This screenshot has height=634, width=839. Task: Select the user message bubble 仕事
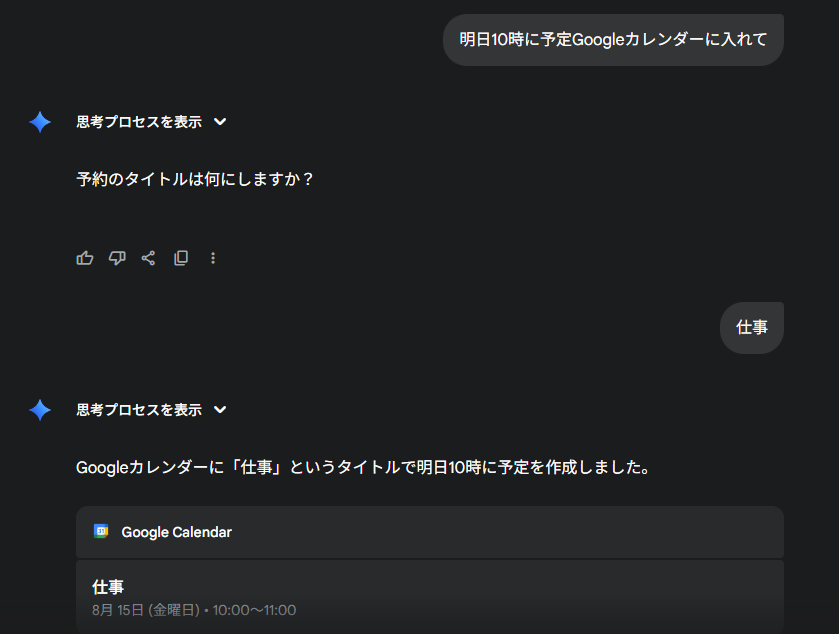pos(752,327)
